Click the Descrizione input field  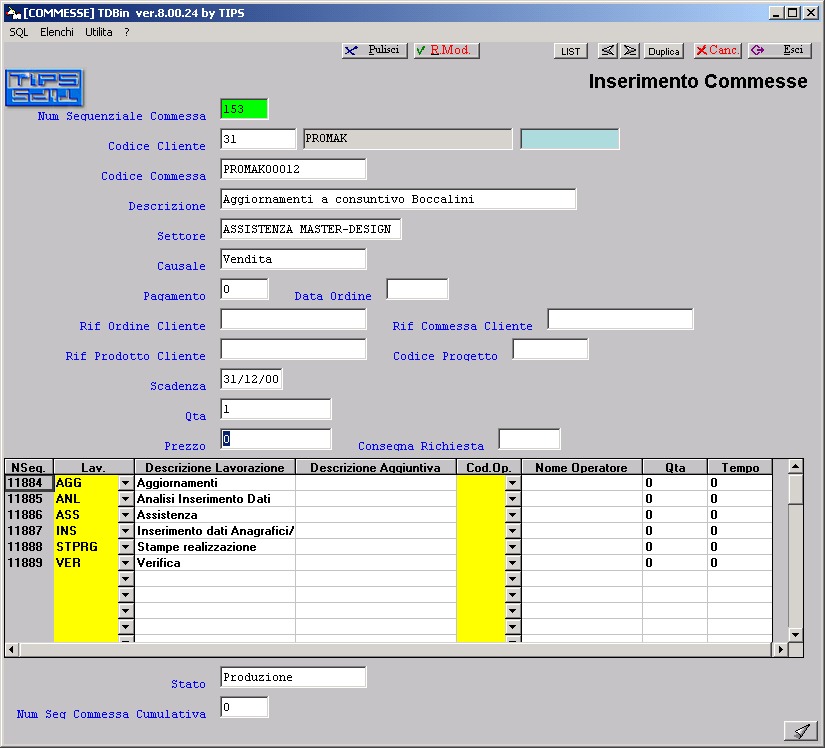click(398, 199)
